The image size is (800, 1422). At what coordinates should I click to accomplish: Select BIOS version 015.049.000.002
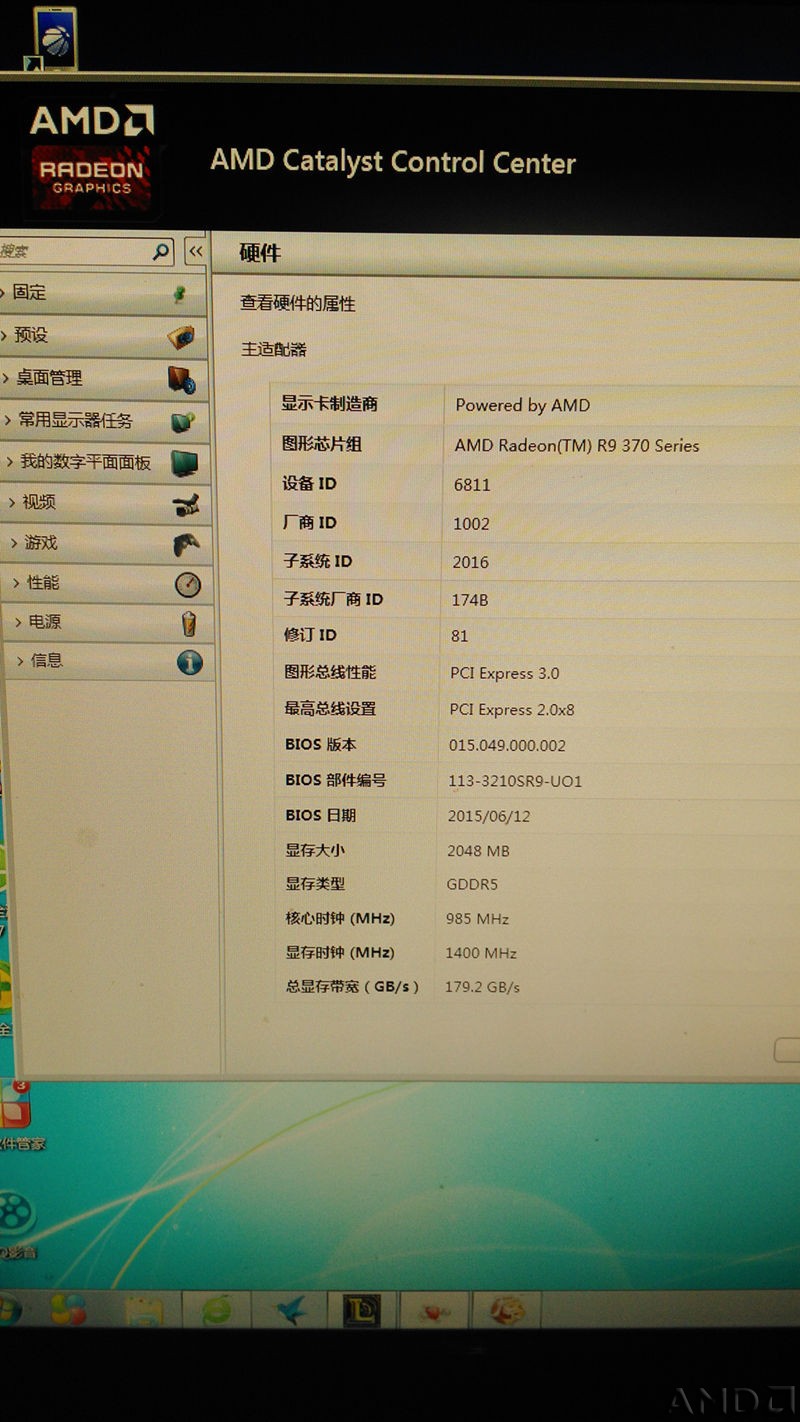click(x=507, y=746)
